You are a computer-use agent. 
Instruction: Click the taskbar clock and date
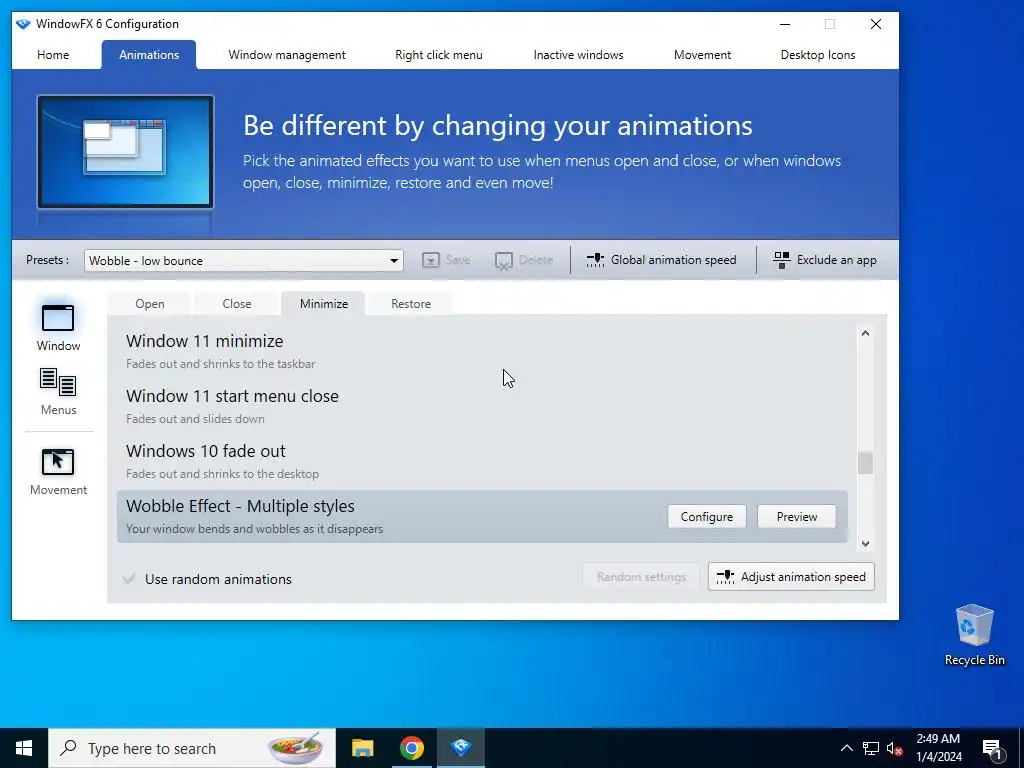(938, 748)
